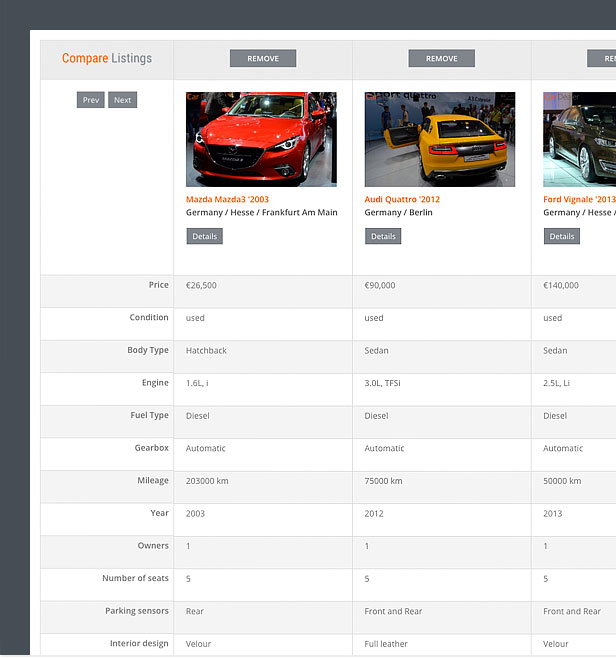Open the Audi Quattro '2012 title link

pos(402,199)
